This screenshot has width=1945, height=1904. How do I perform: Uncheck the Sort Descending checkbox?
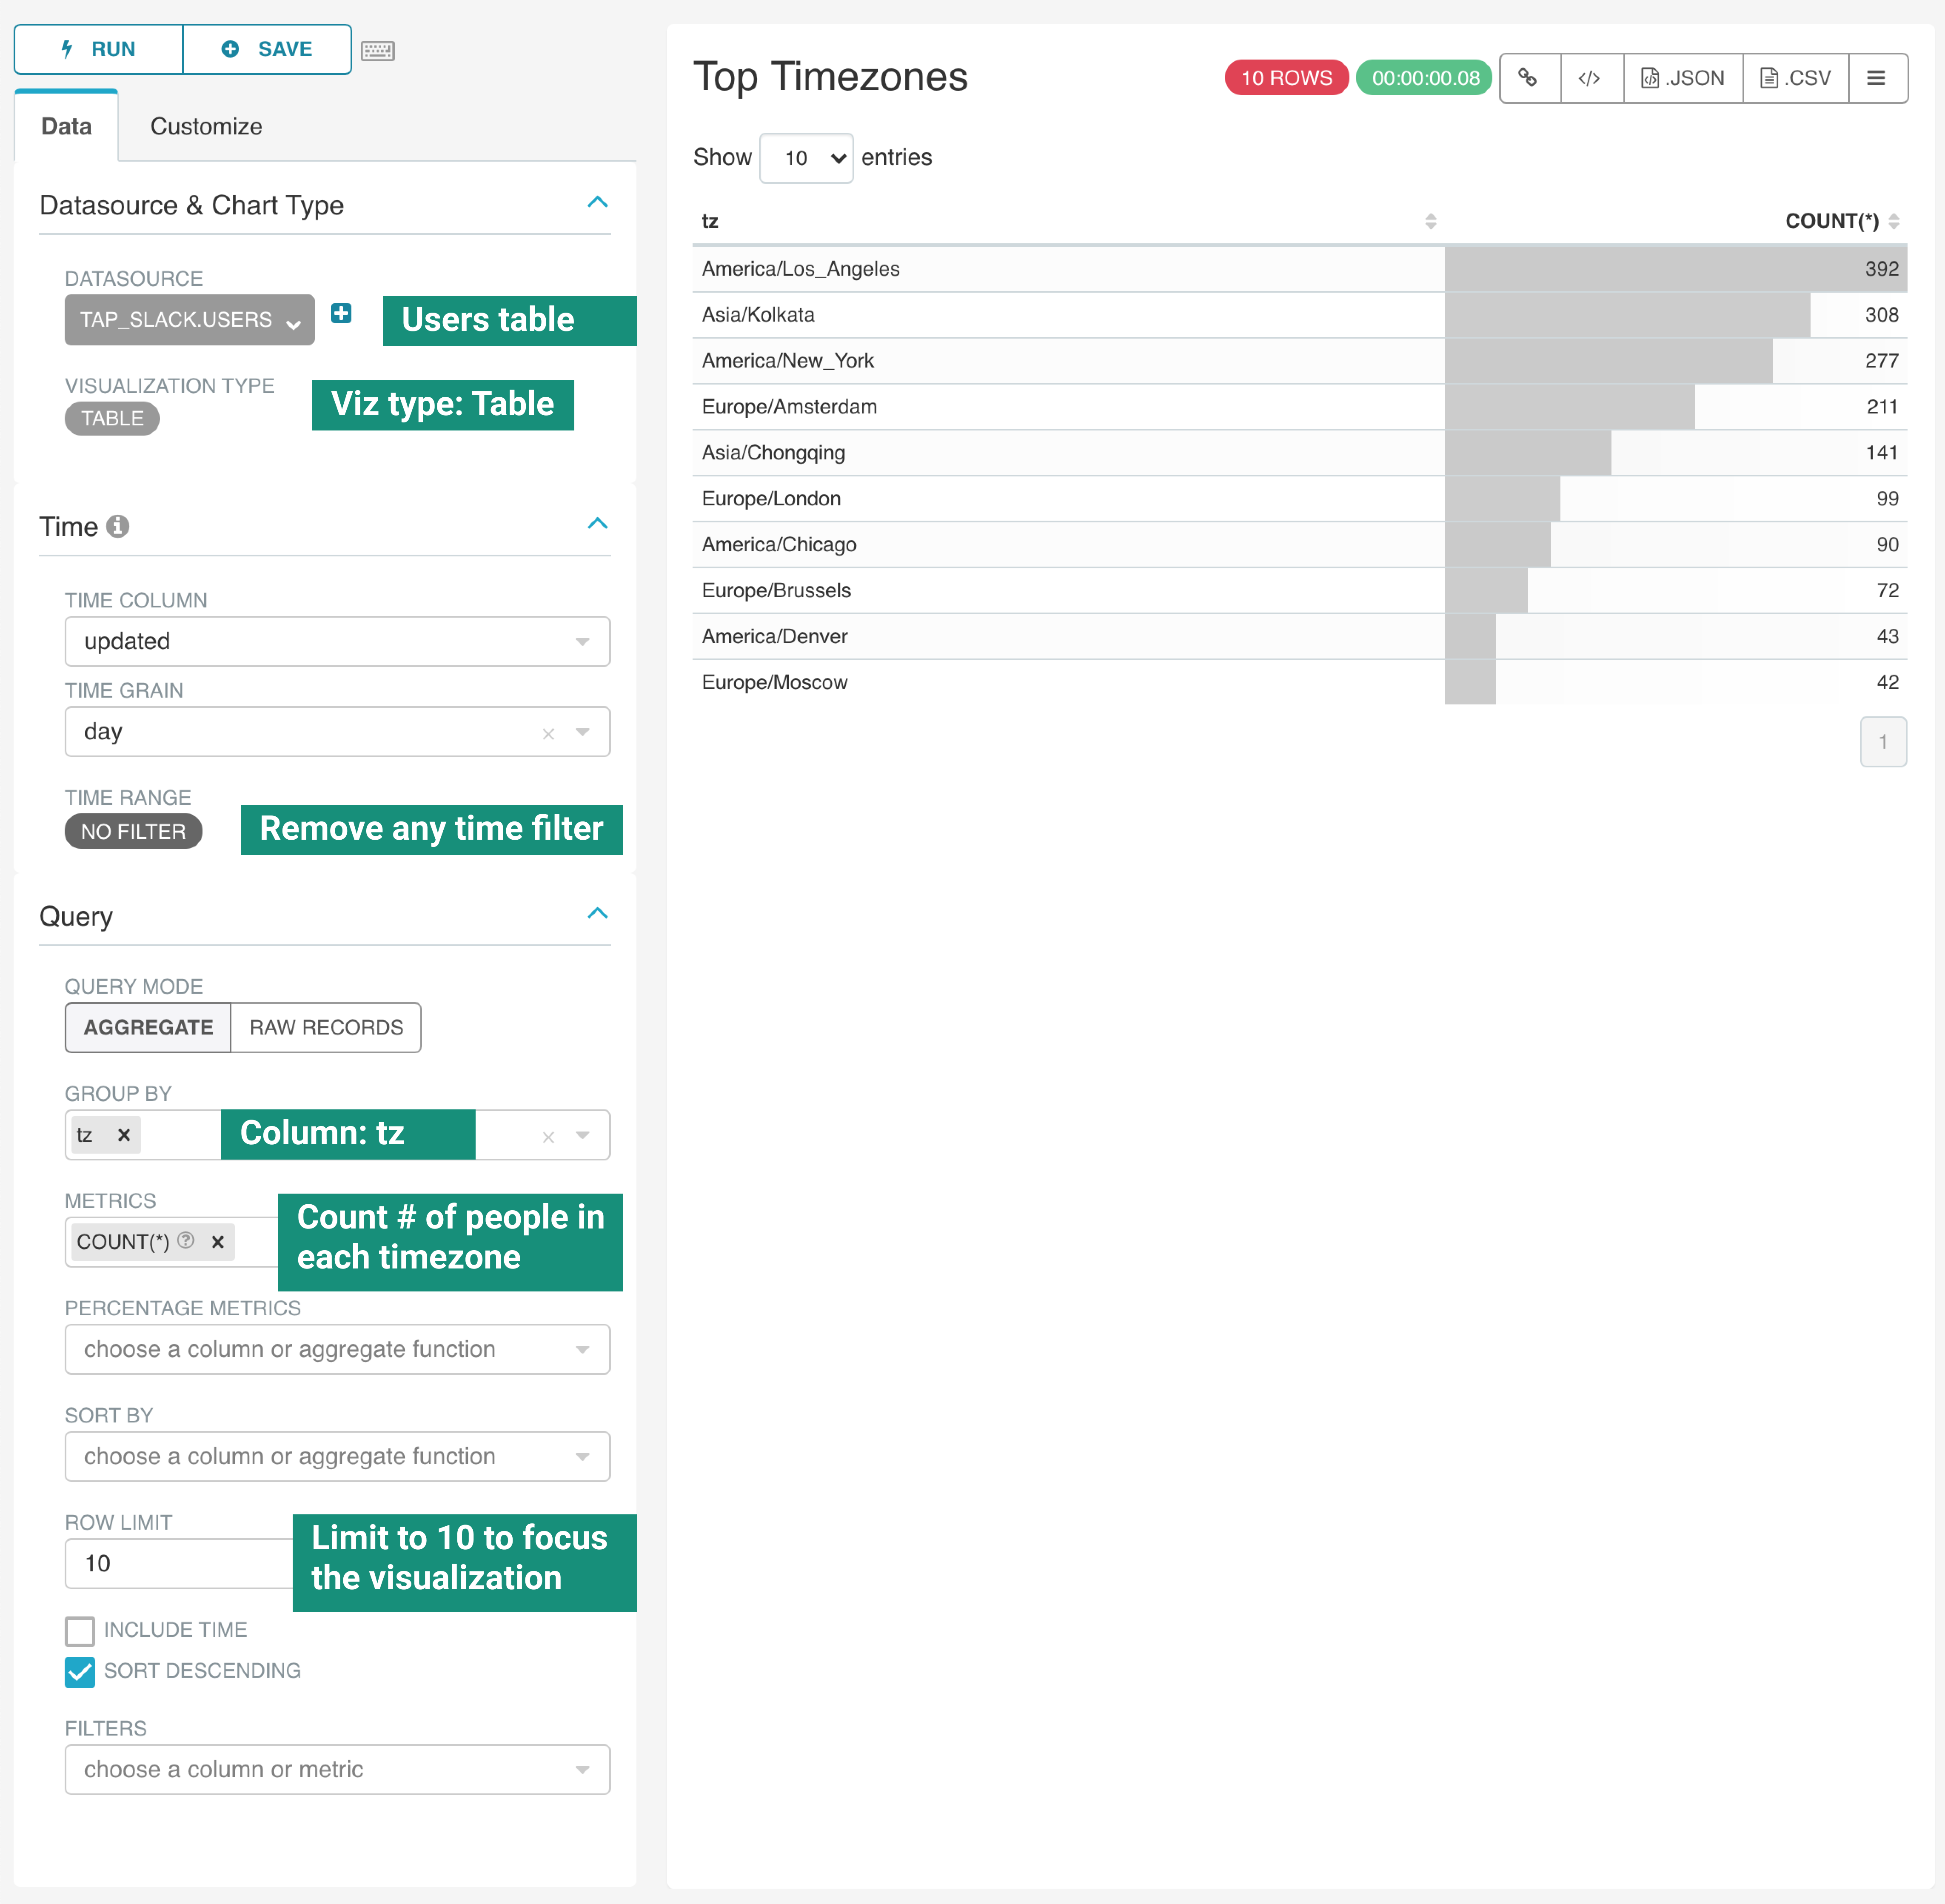tap(80, 1672)
